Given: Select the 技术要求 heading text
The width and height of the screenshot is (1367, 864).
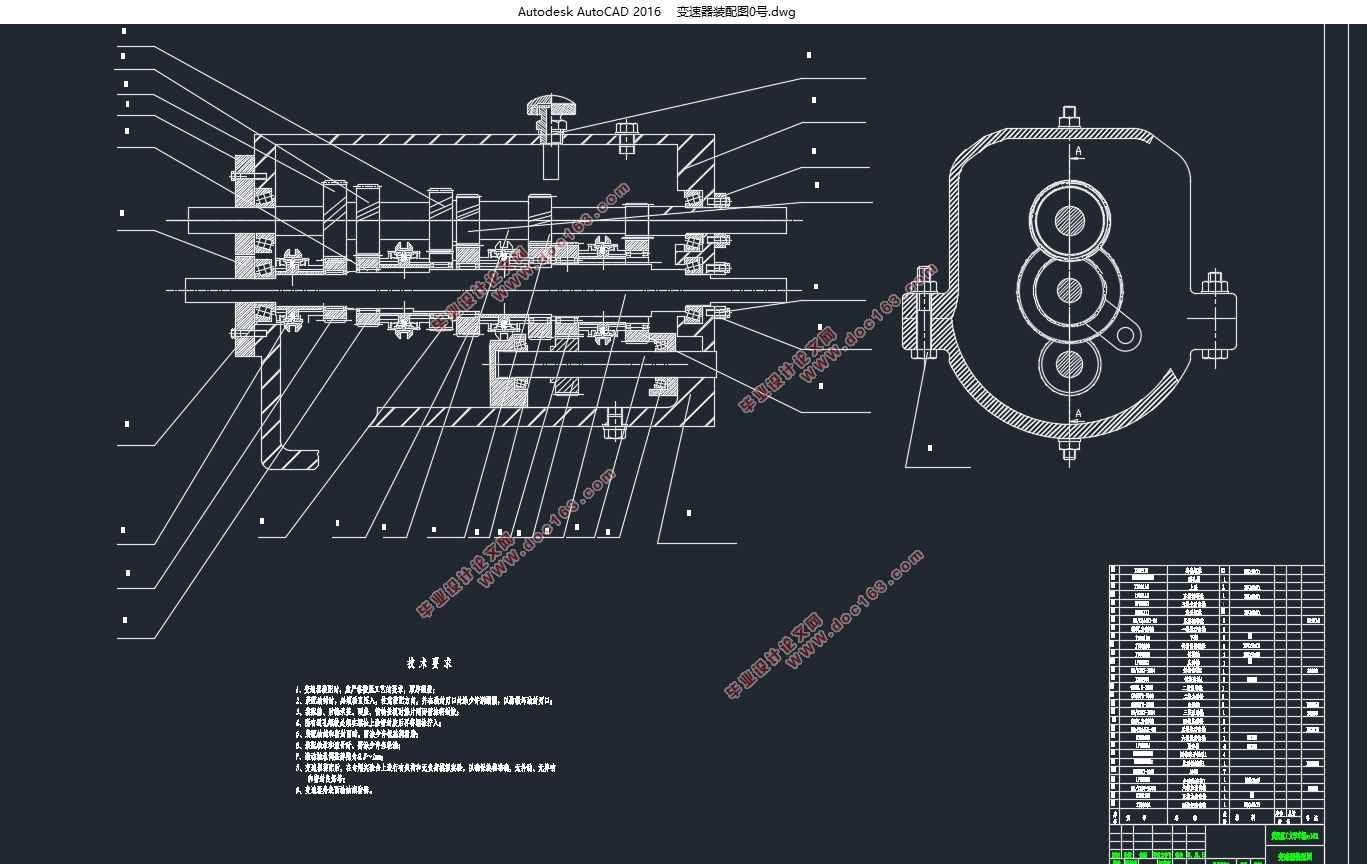Looking at the screenshot, I should point(430,662).
